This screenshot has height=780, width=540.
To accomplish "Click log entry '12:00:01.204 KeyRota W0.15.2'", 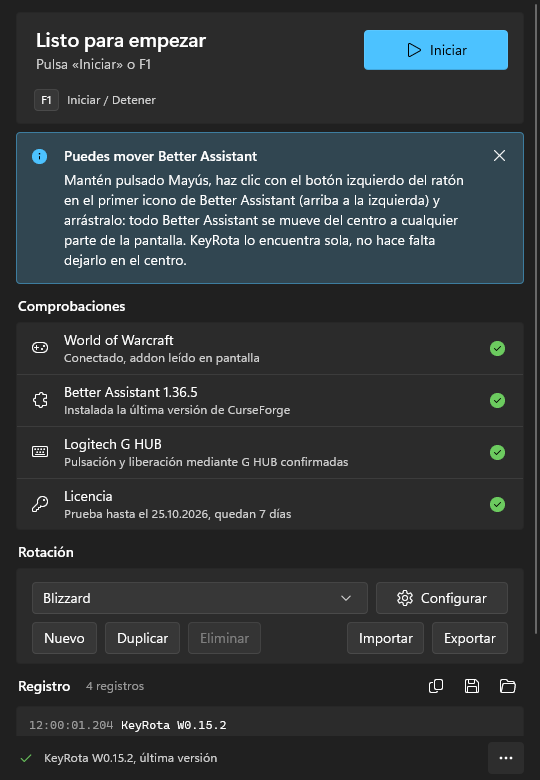I will pos(128,725).
